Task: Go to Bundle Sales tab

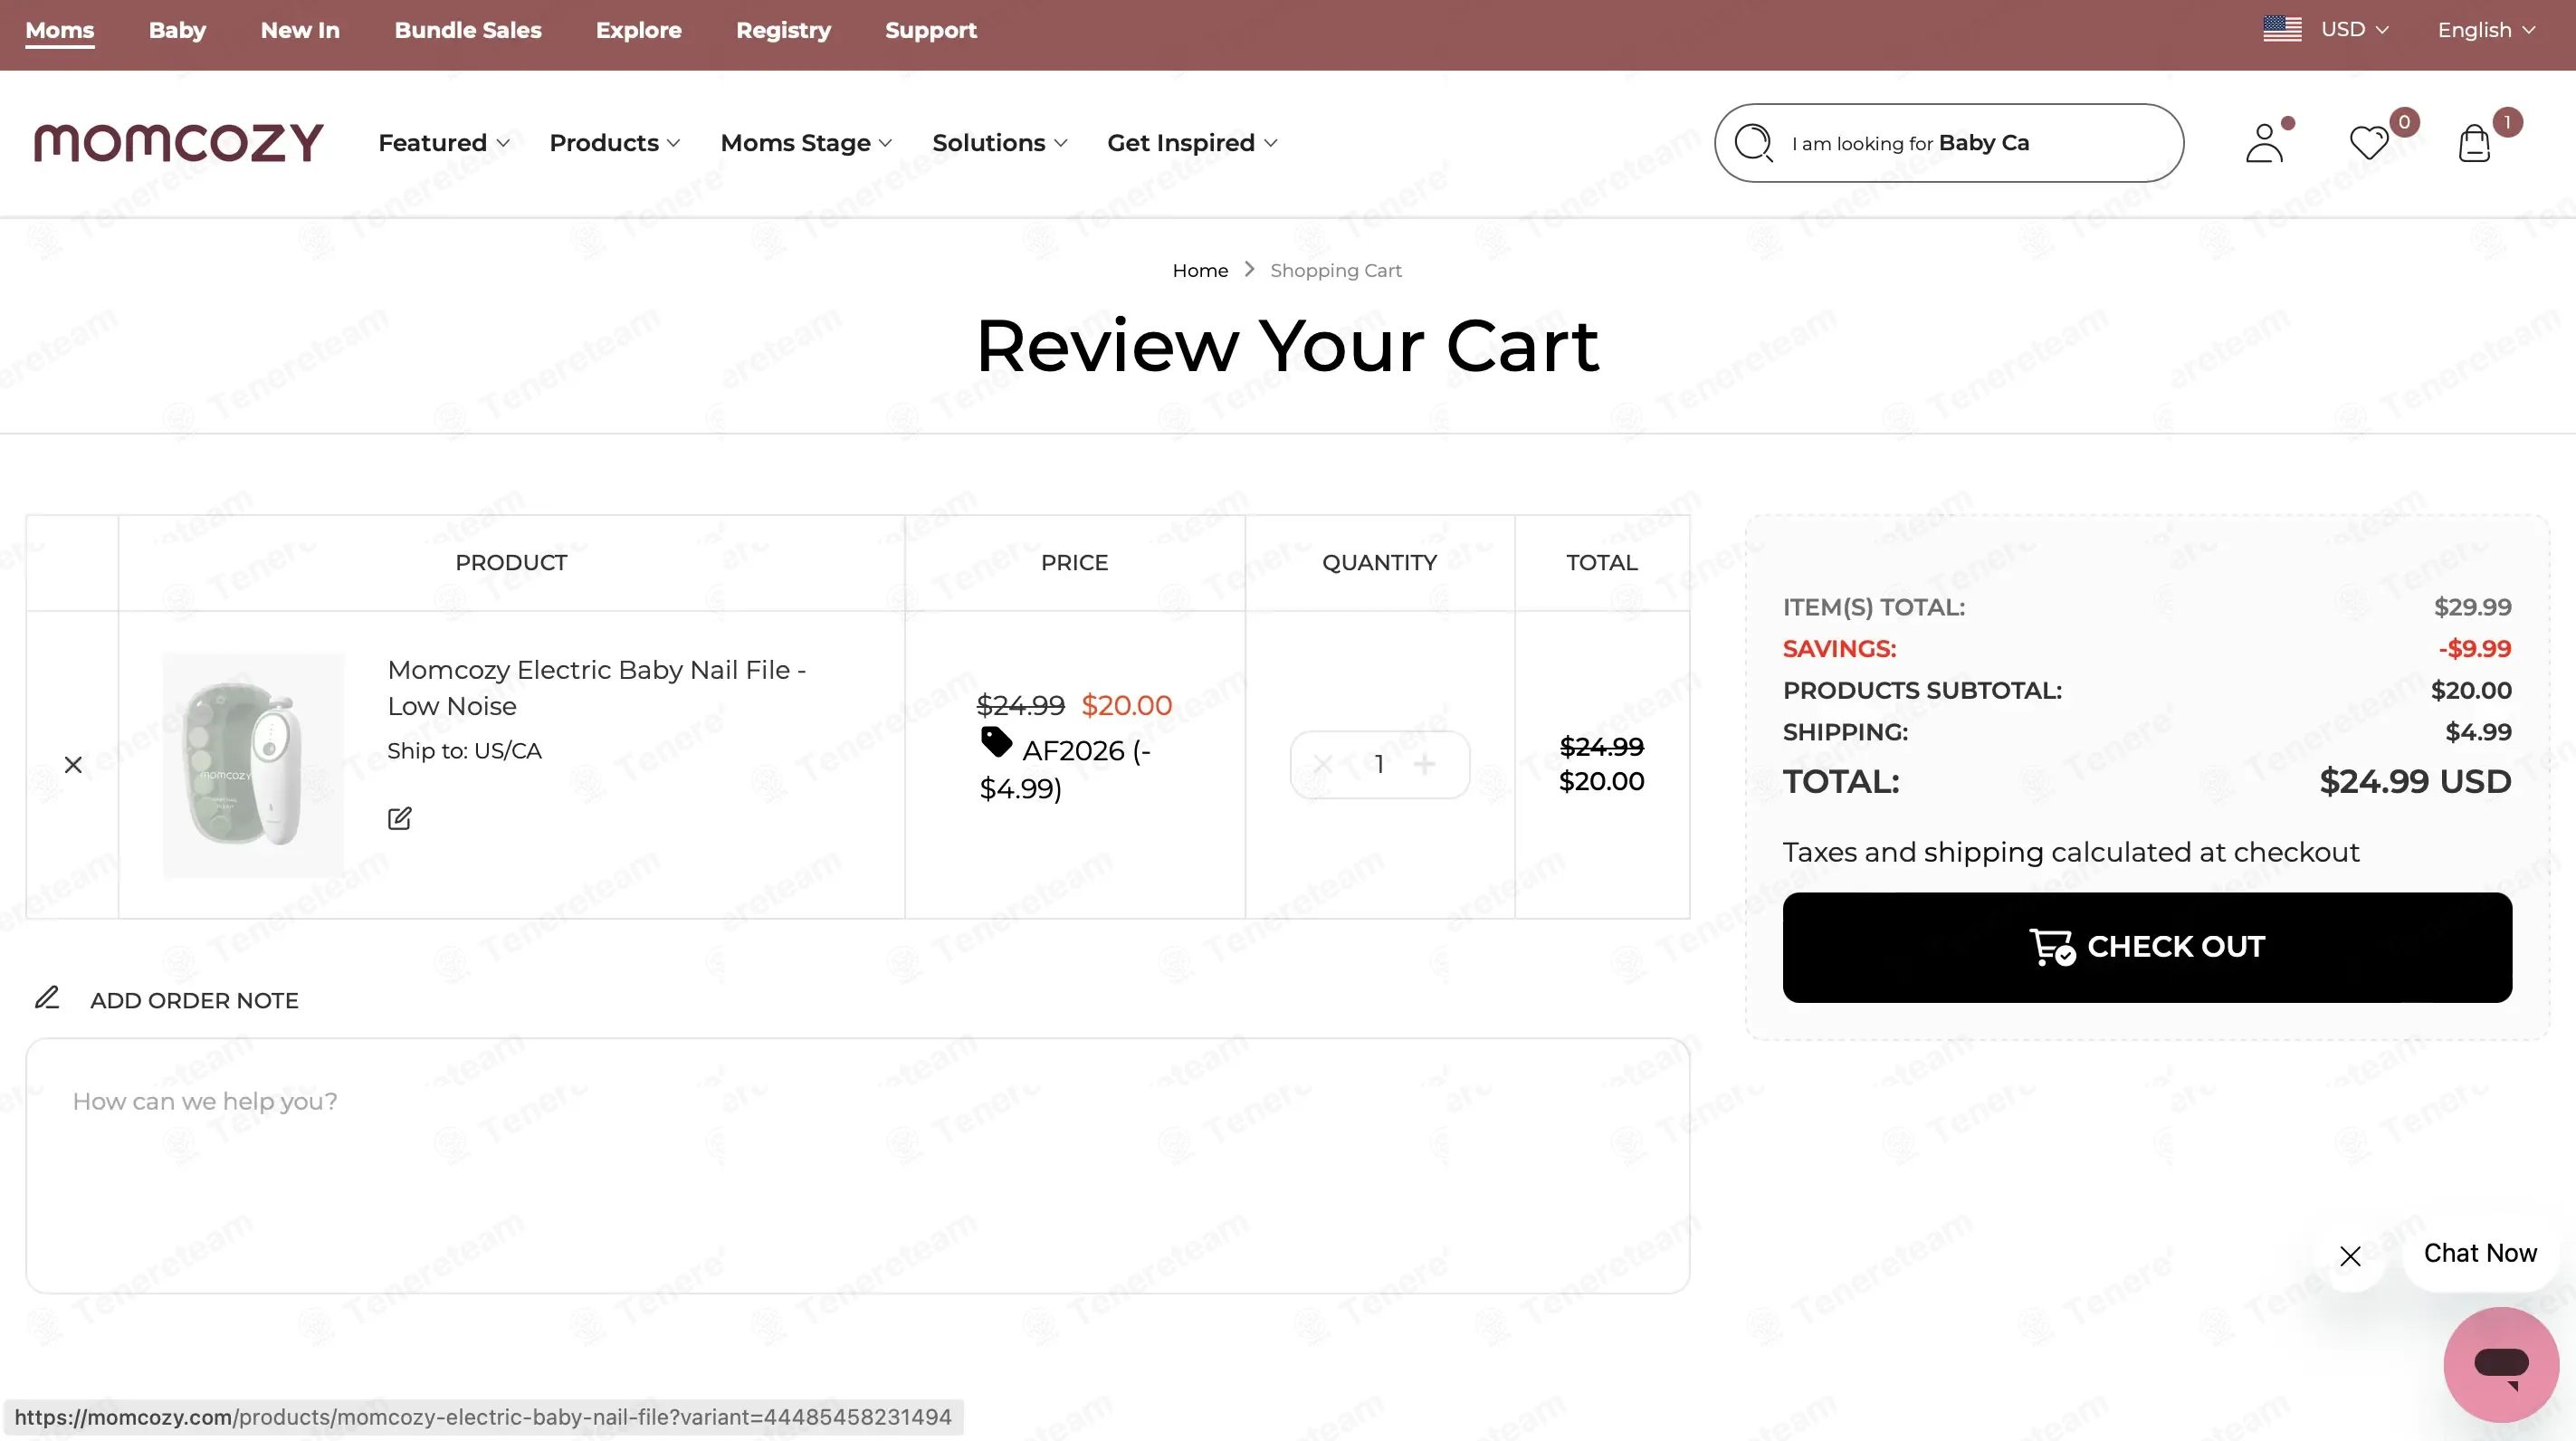Action: point(468,30)
